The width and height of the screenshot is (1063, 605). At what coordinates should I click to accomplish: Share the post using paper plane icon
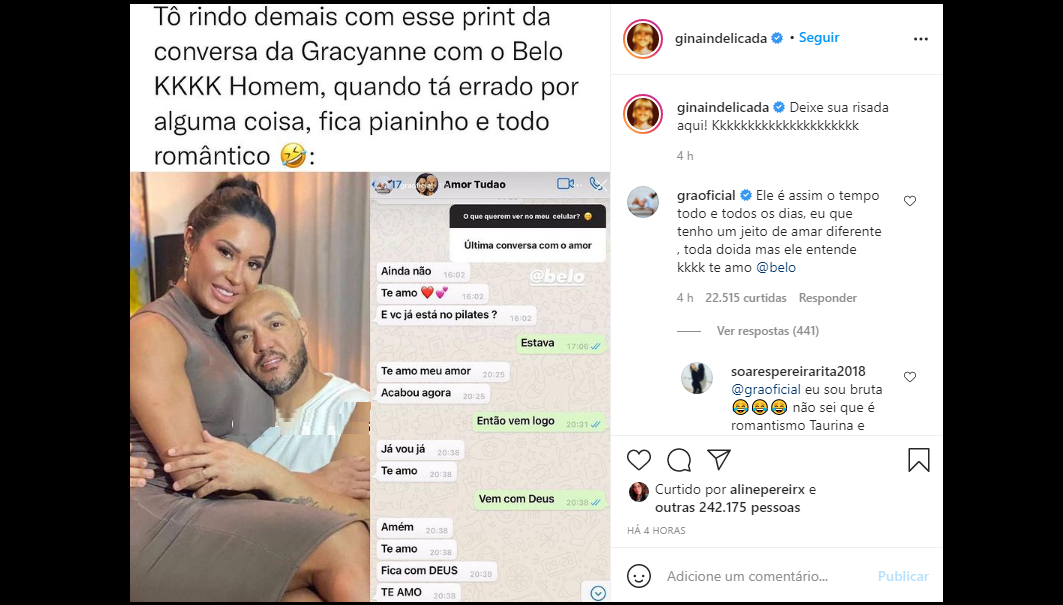(x=719, y=459)
